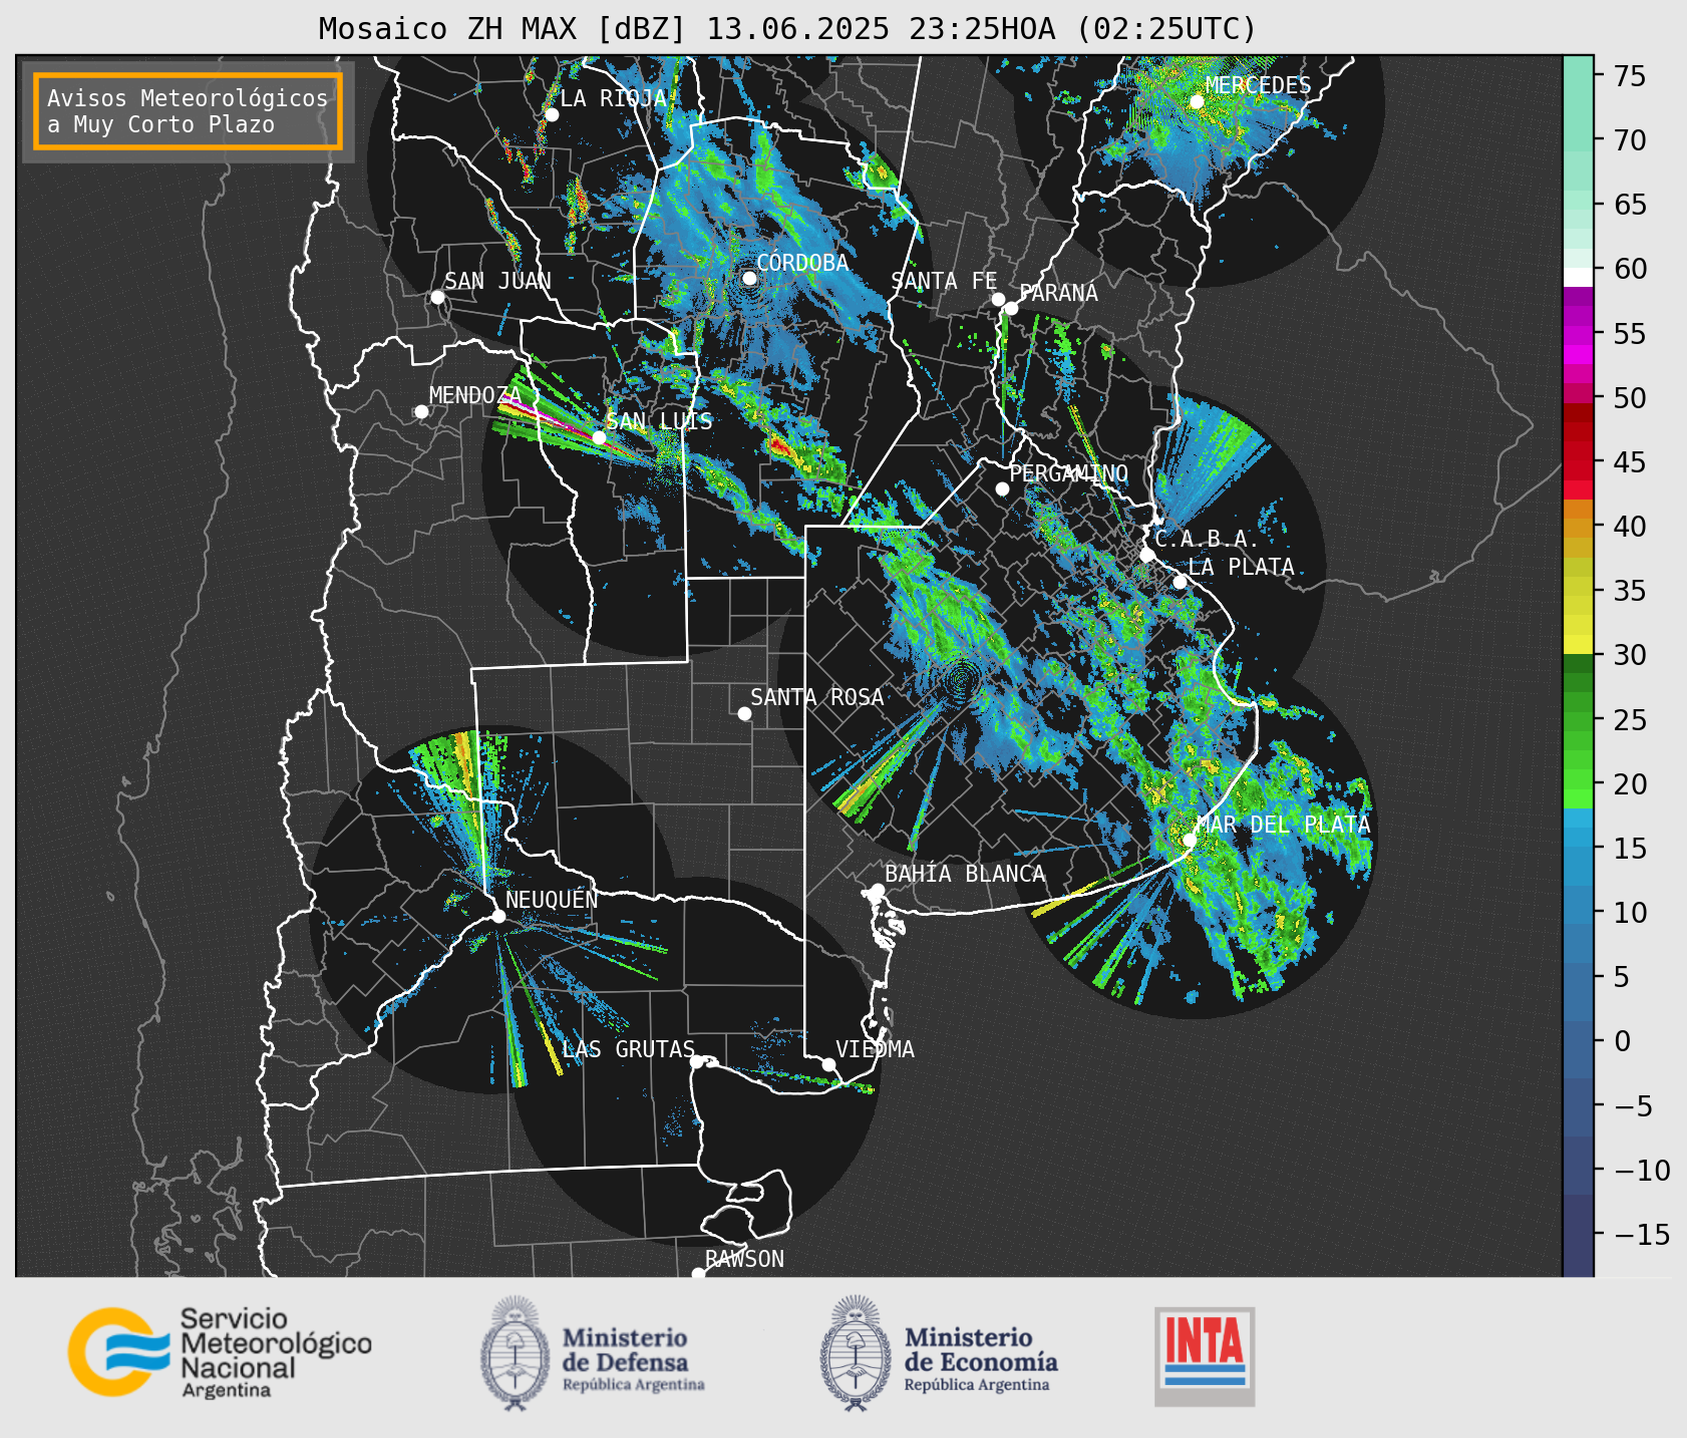Click the Santa Fe city marker dot
1687x1438 pixels.
coord(998,299)
